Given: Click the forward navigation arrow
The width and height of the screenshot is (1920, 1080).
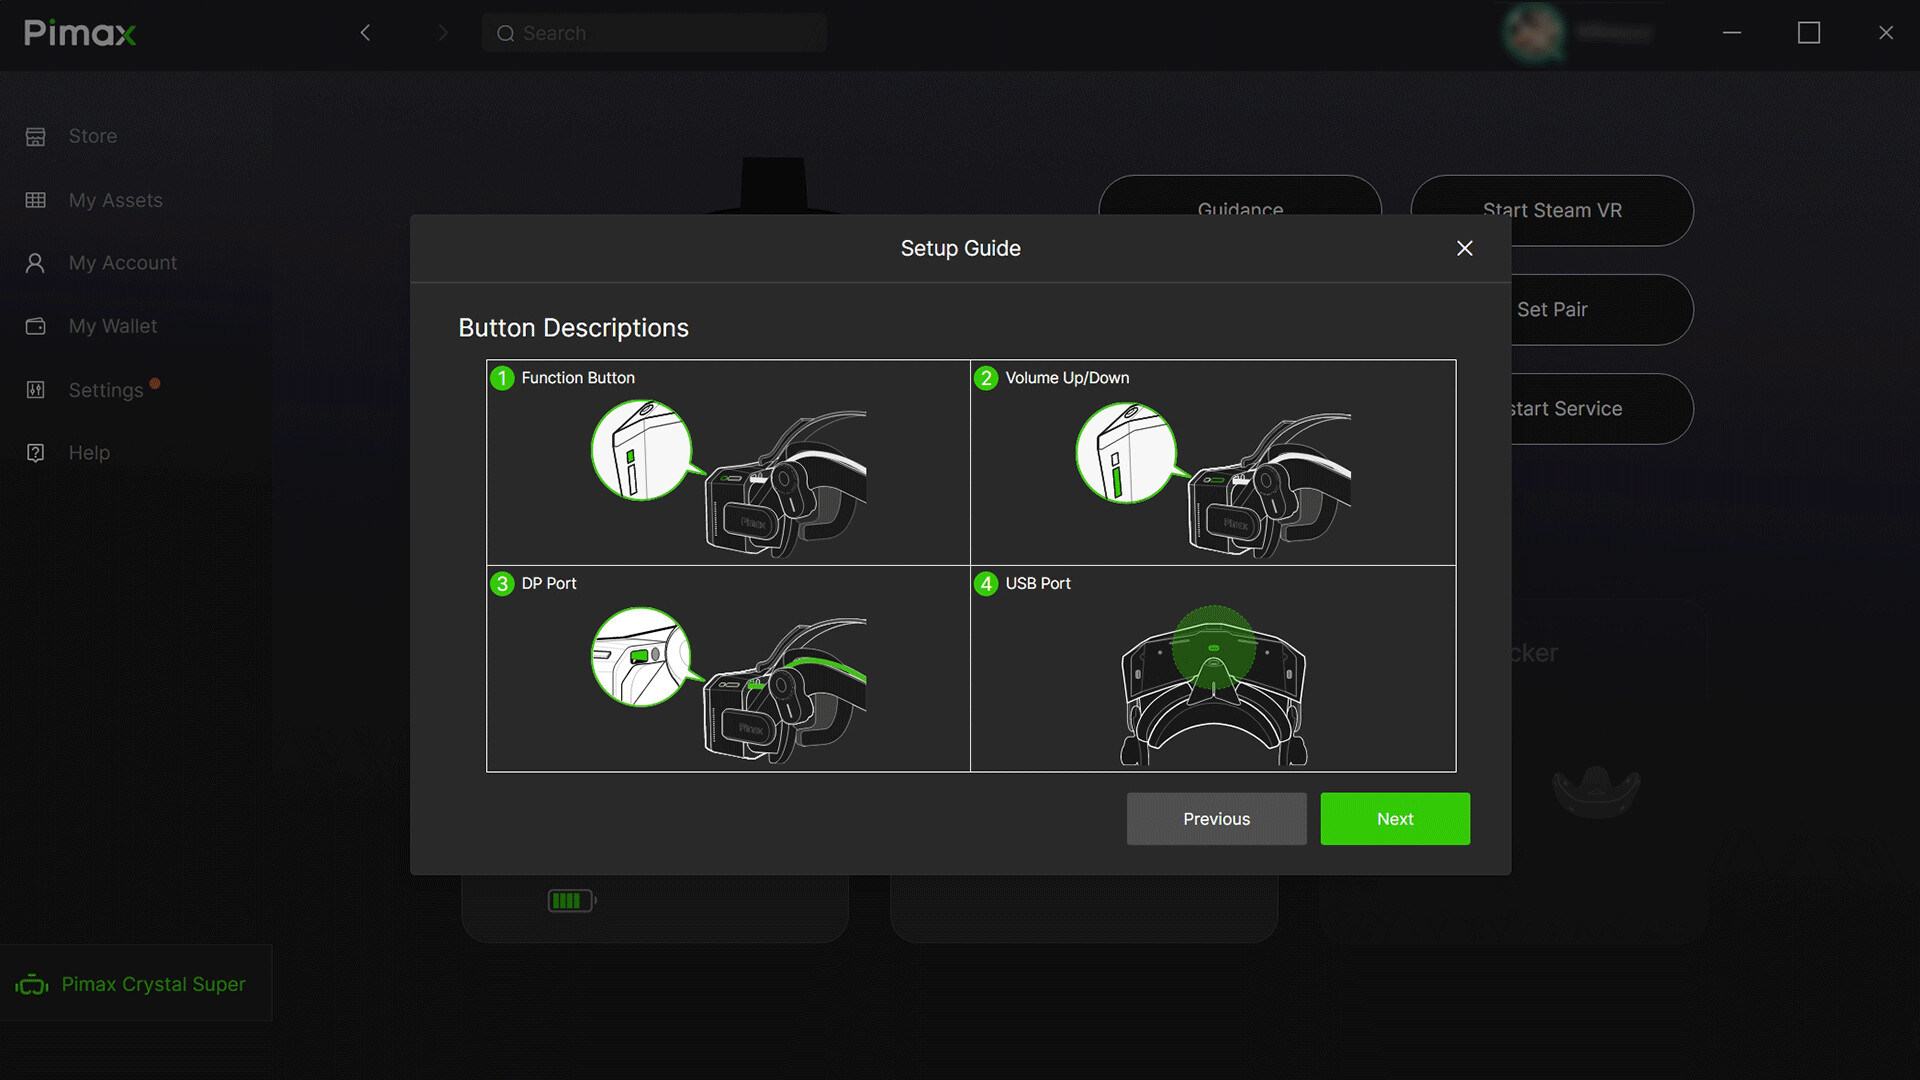Looking at the screenshot, I should tap(443, 32).
